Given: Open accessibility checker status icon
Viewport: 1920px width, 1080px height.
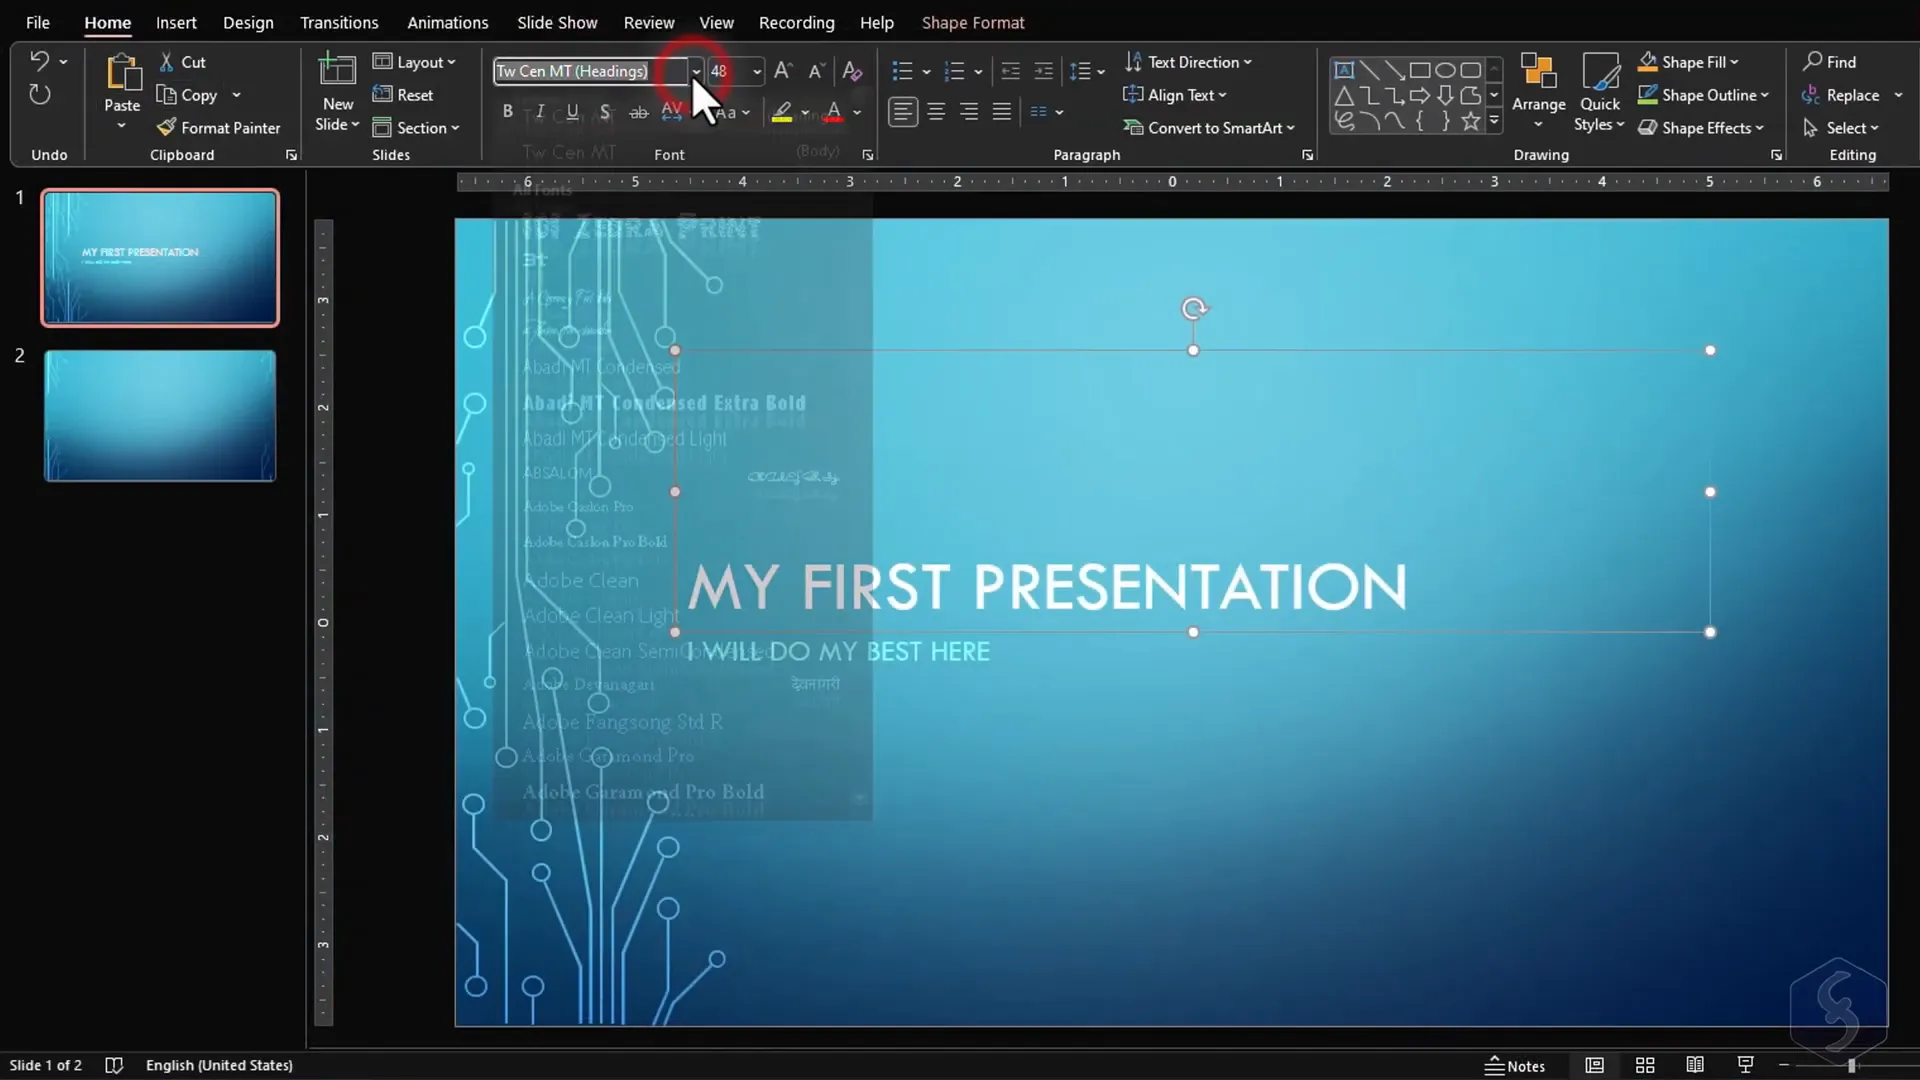Looking at the screenshot, I should pyautogui.click(x=114, y=1065).
